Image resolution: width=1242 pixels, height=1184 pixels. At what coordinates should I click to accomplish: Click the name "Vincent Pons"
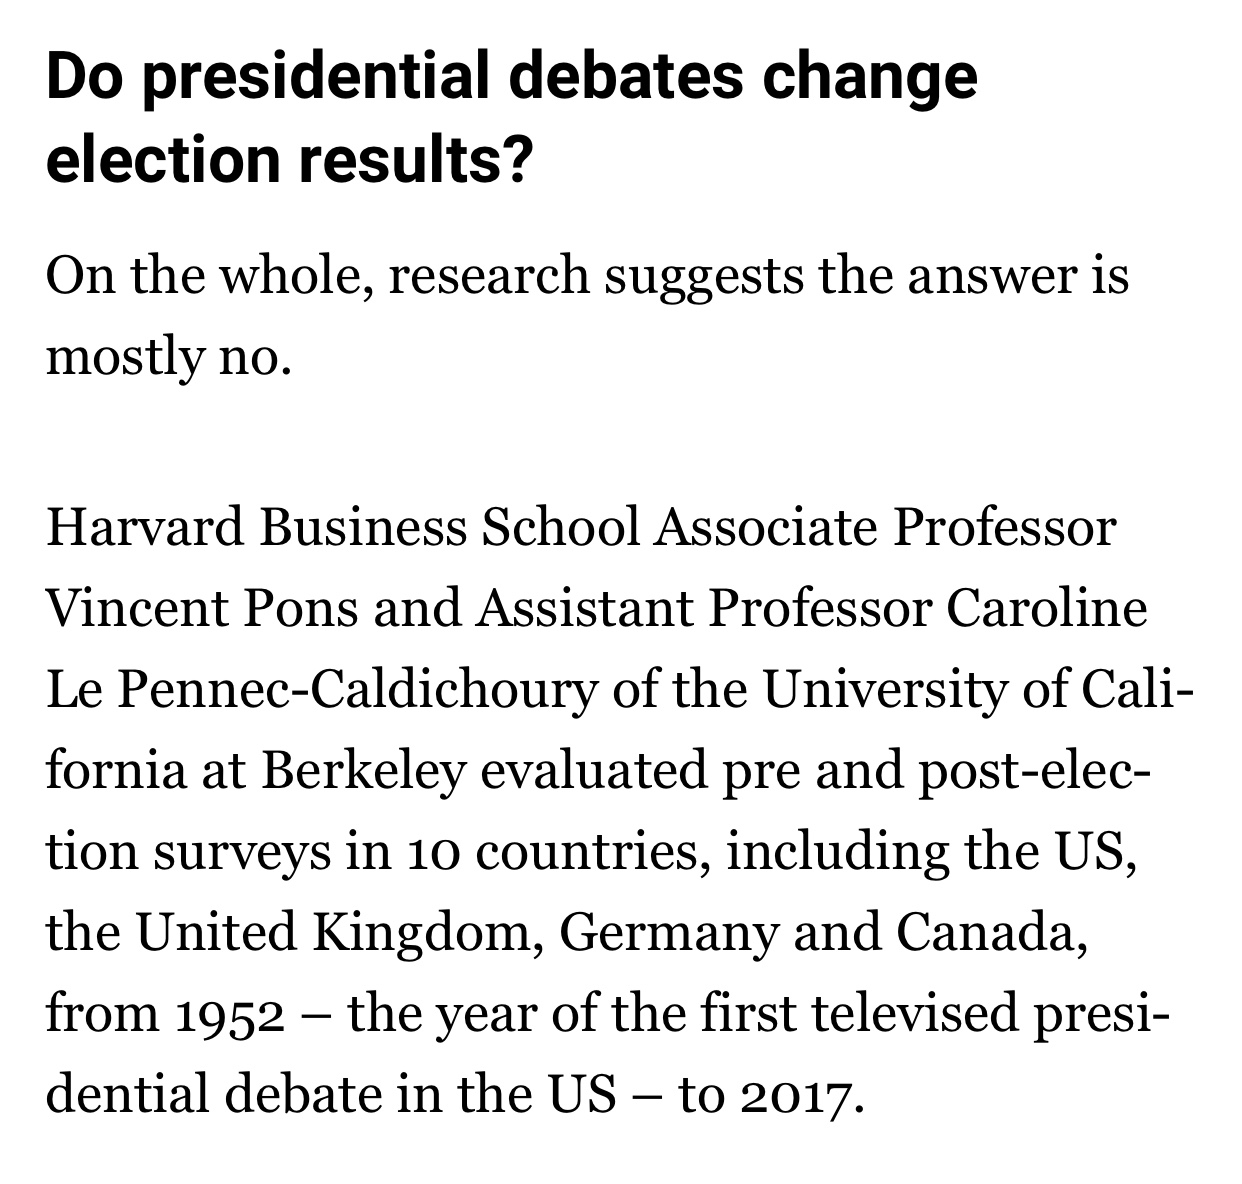click(202, 608)
